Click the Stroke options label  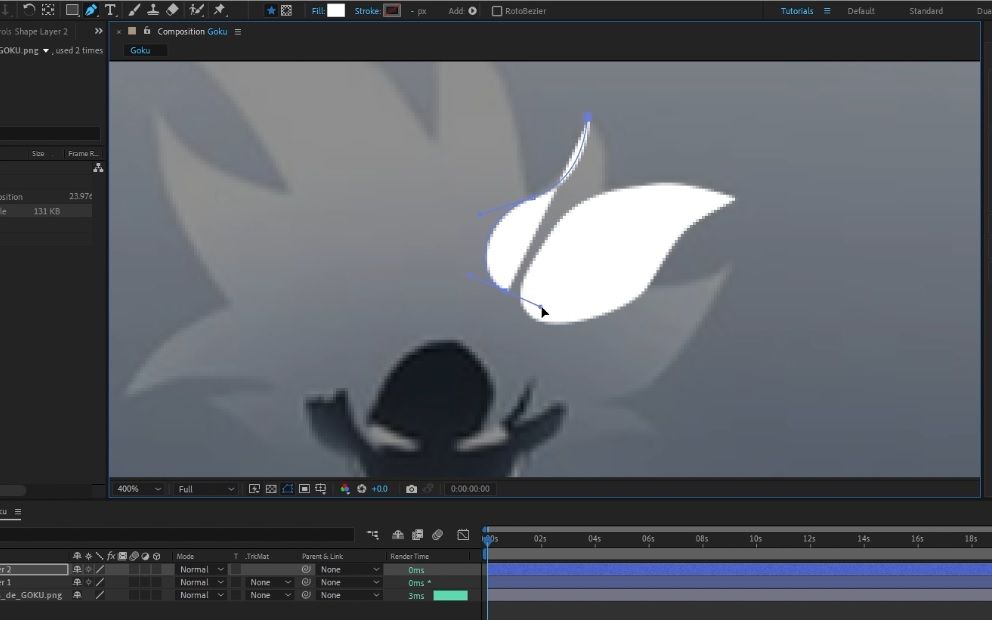coord(368,11)
